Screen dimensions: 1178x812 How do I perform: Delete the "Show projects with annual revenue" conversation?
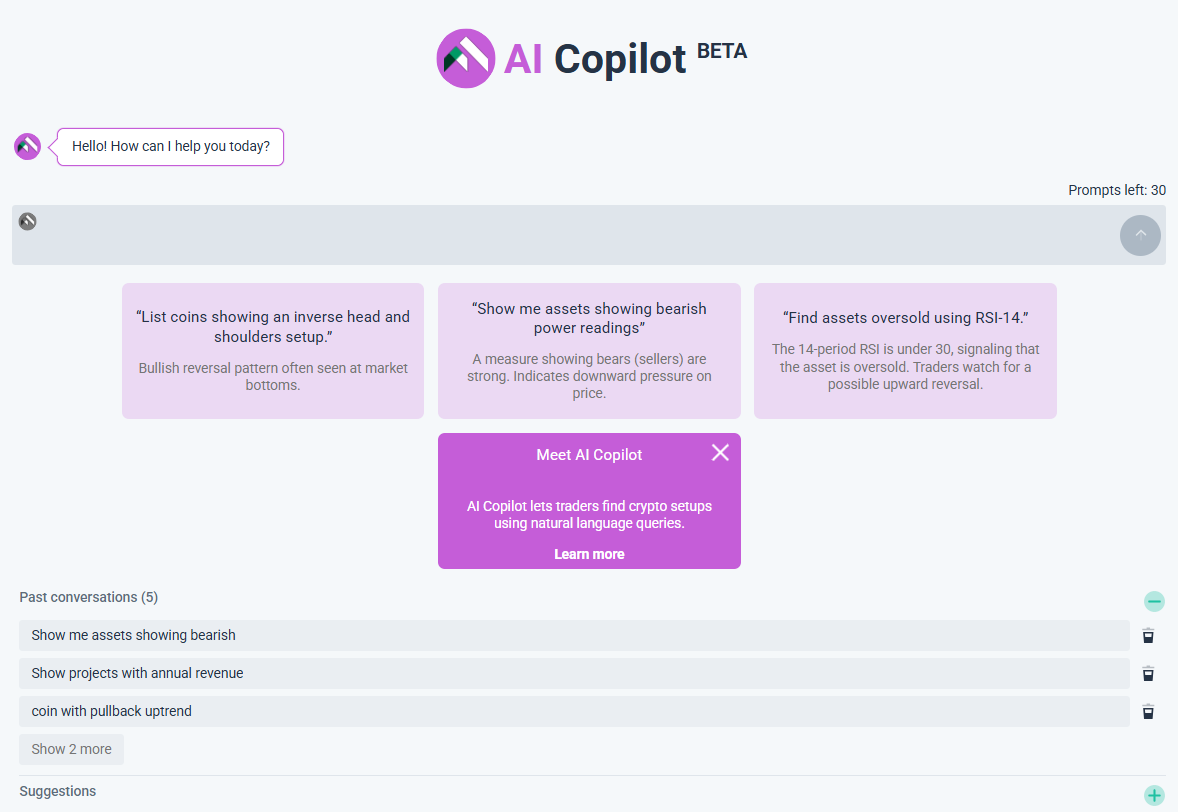click(x=1148, y=673)
